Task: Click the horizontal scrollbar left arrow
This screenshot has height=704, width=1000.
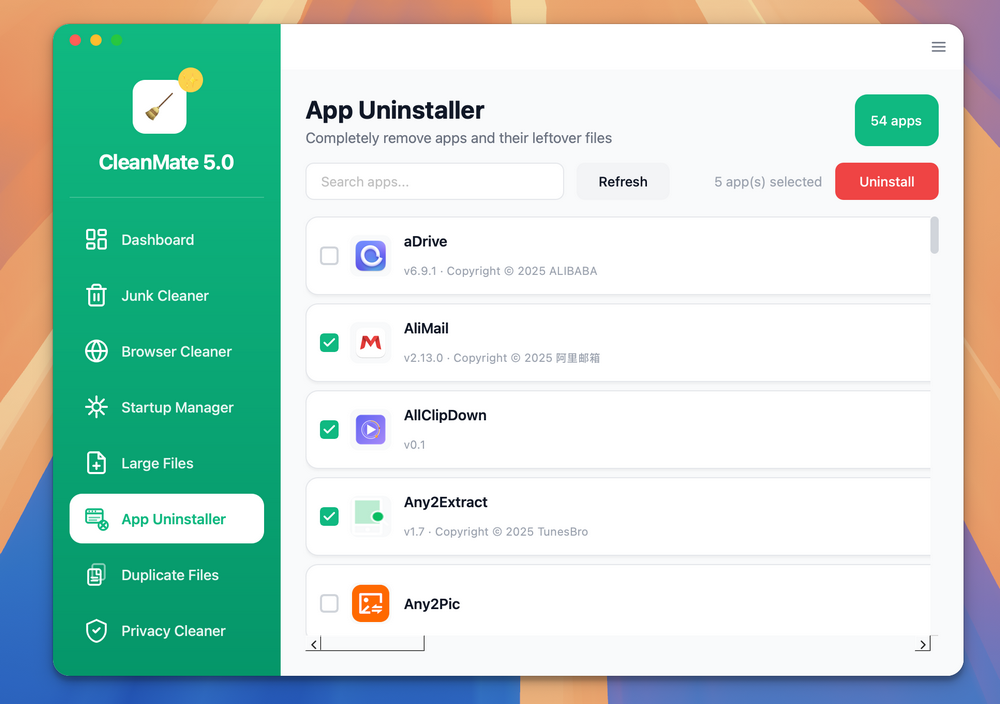Action: click(x=313, y=644)
